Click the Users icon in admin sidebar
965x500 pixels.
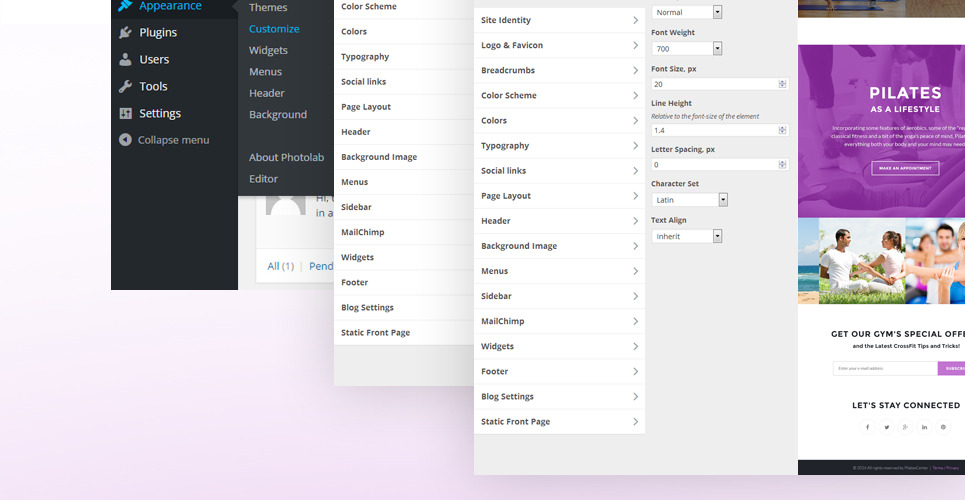tap(125, 60)
